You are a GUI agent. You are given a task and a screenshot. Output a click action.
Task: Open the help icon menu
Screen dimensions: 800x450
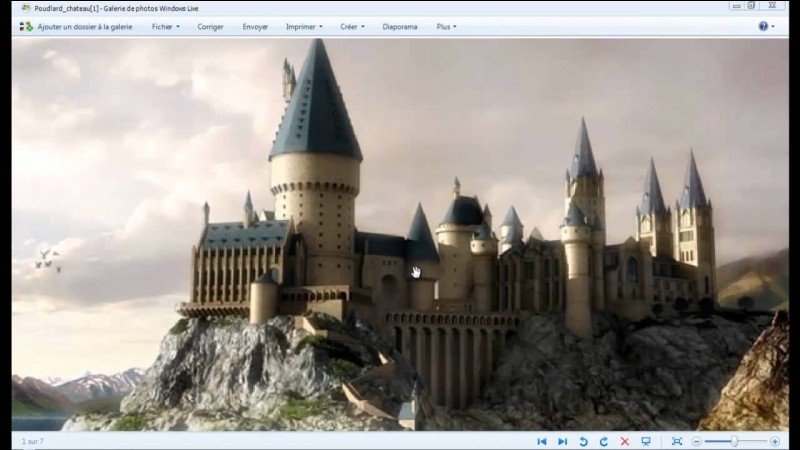pyautogui.click(x=766, y=26)
